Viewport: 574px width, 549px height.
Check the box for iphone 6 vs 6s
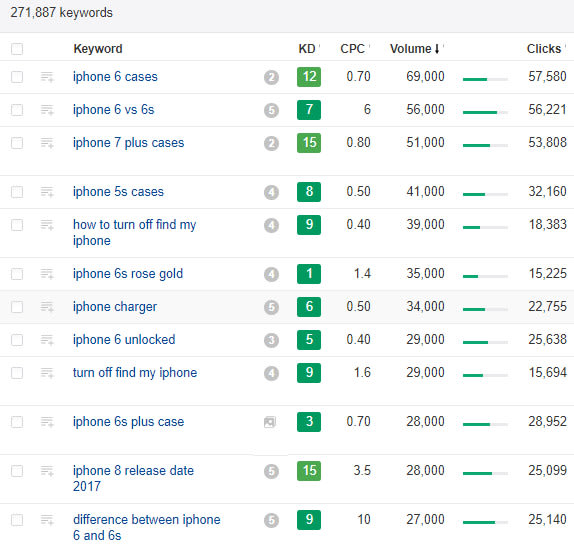(17, 110)
